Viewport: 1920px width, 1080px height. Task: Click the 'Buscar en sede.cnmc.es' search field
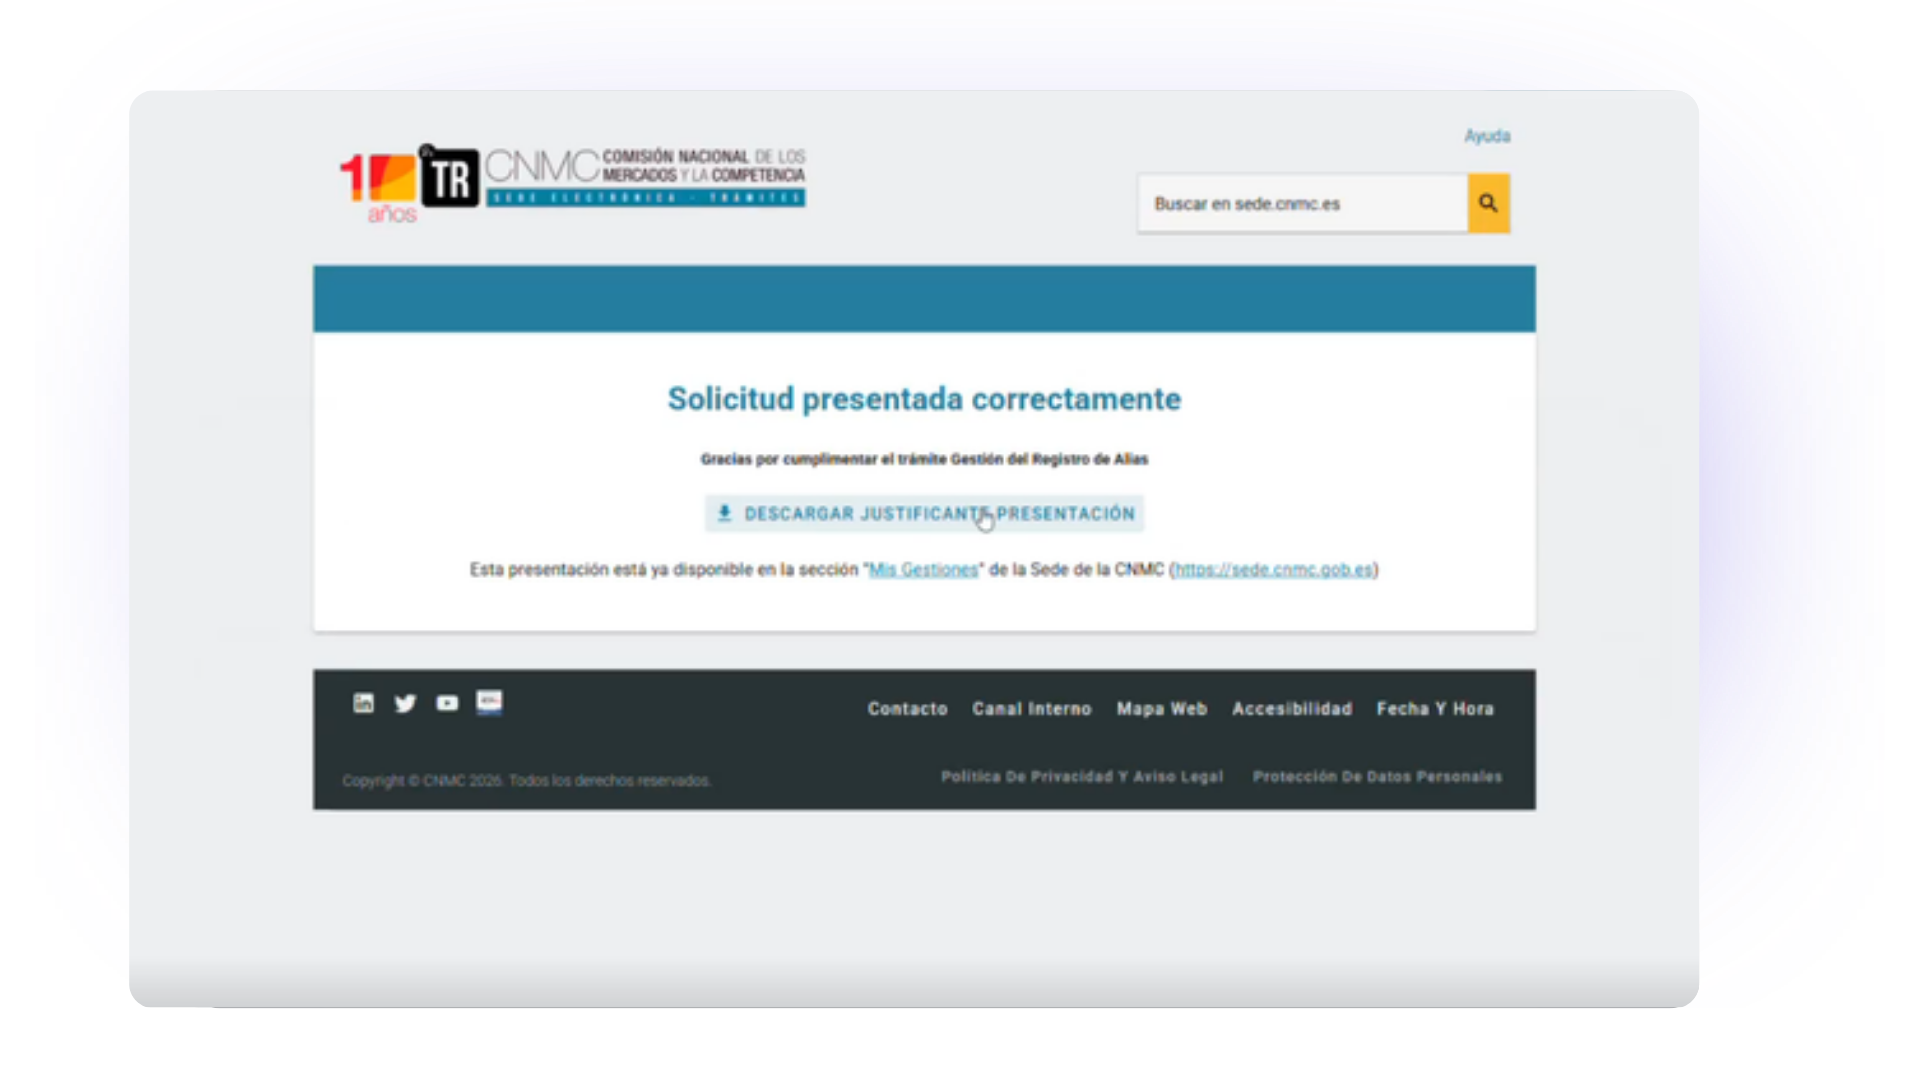(x=1302, y=203)
